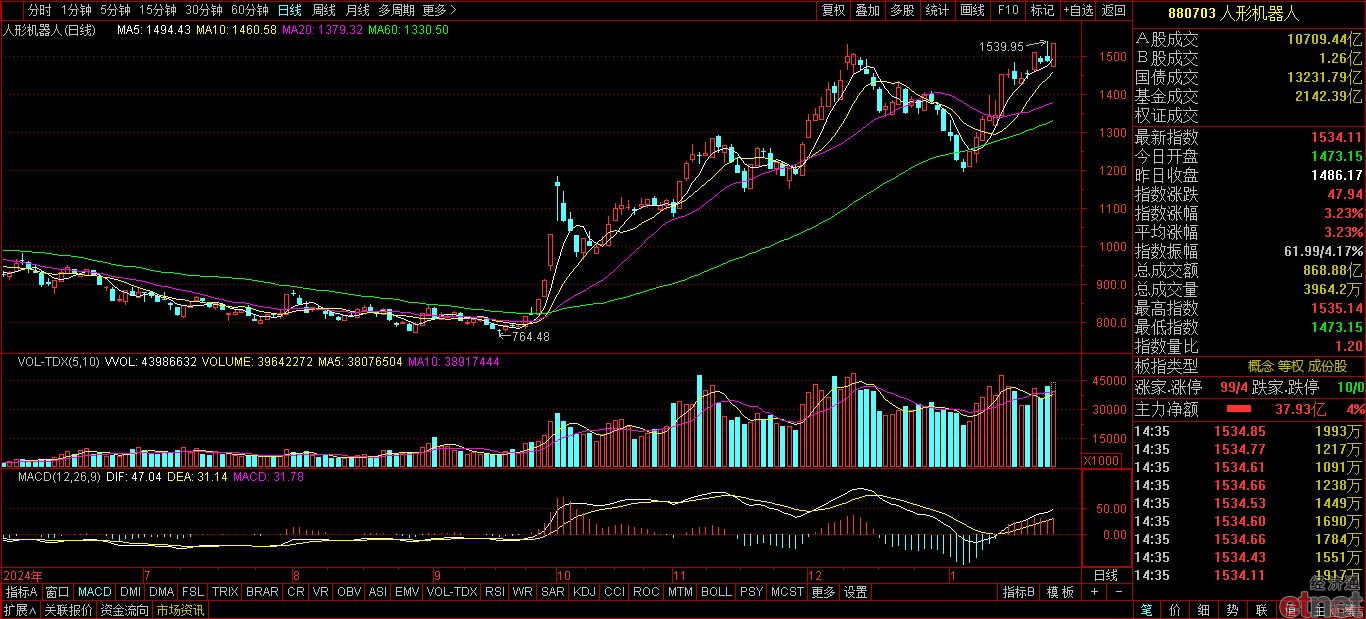Screen dimensions: 1366x619
Task: Add to watchlist with +自选
Action: (x=1078, y=10)
